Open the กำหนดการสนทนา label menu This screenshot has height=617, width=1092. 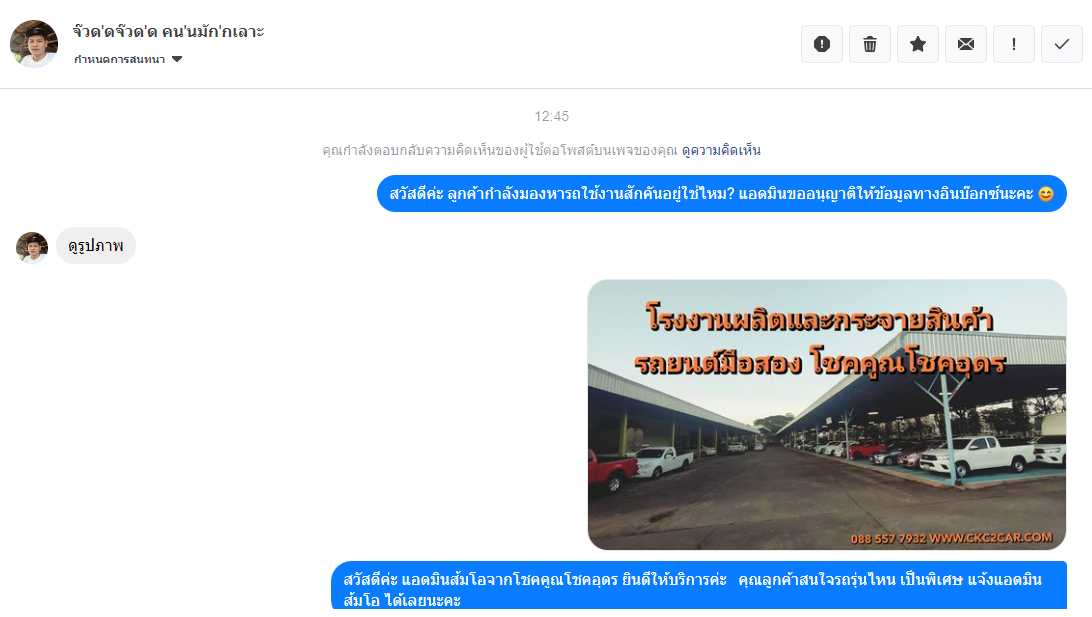tap(119, 59)
